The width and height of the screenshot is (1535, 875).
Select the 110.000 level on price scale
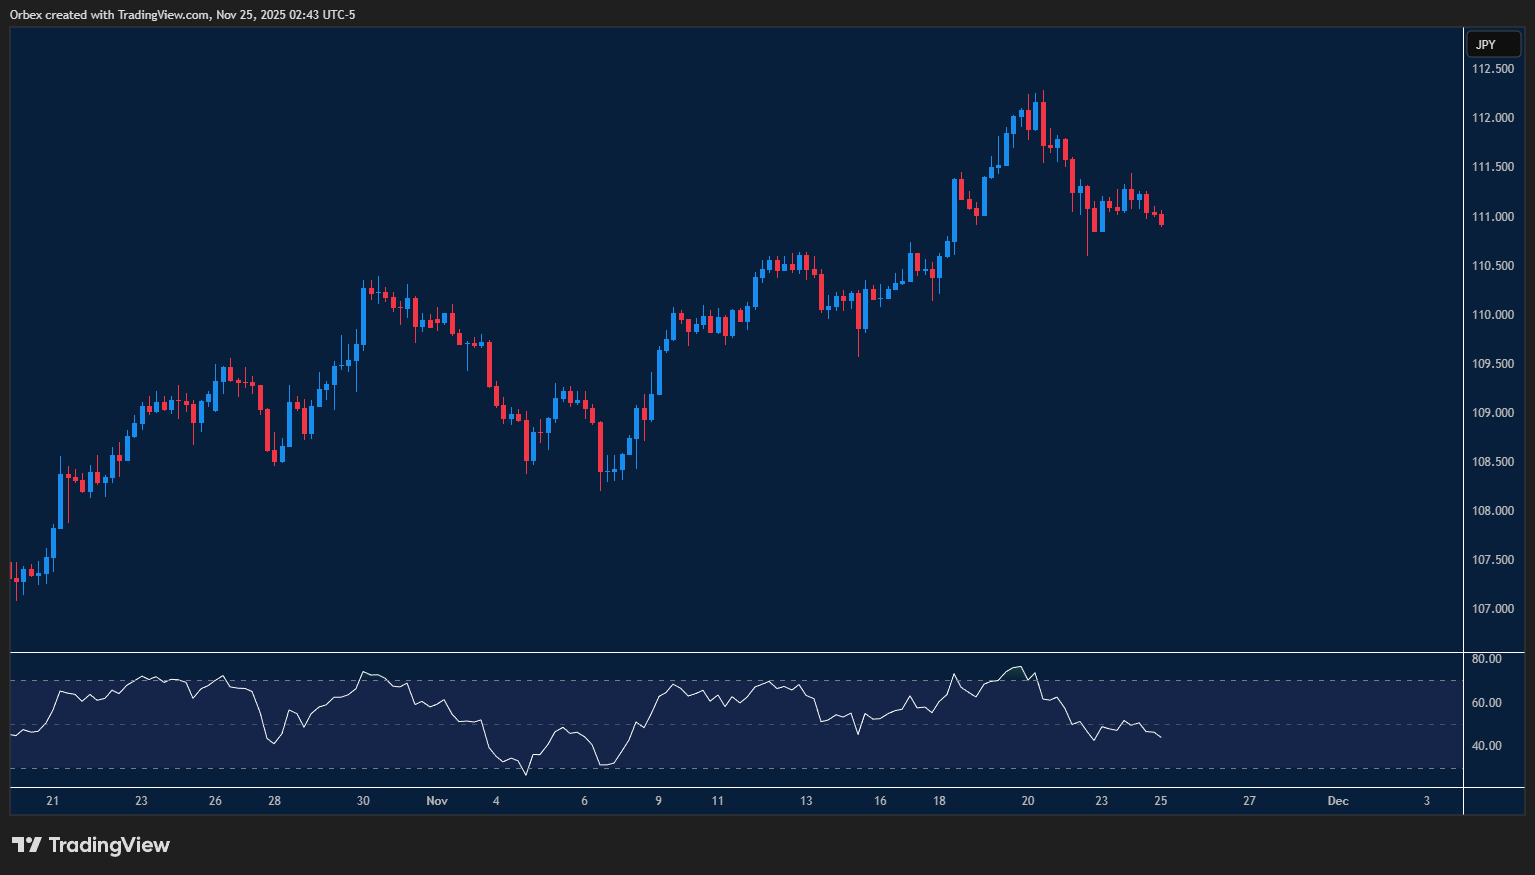(x=1492, y=315)
